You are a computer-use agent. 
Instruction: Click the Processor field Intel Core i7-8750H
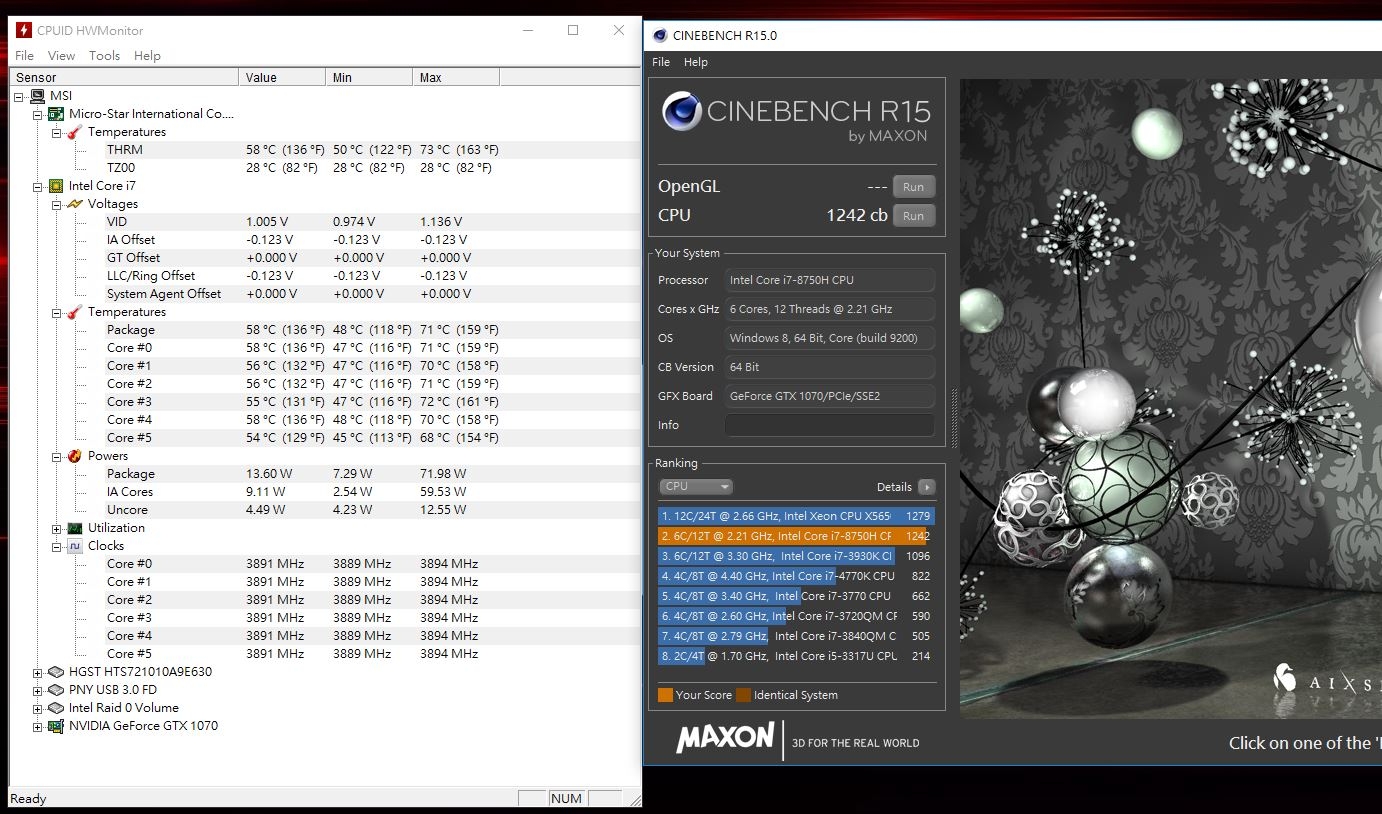coord(830,280)
